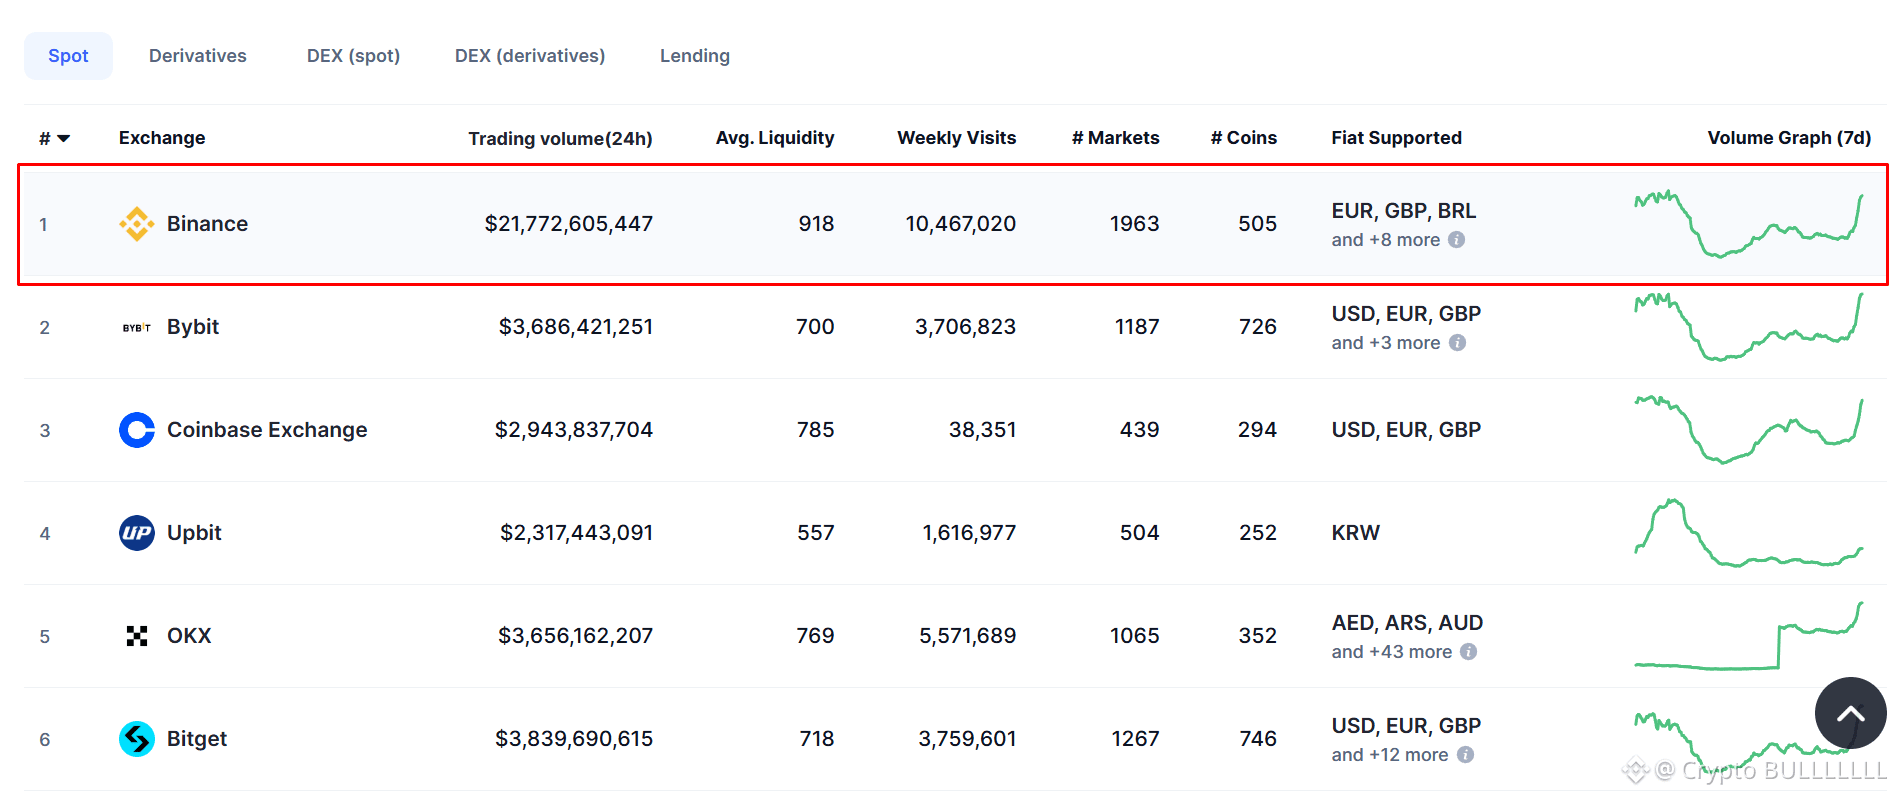Click the Binance logo icon
Viewport: 1895px width, 795px height.
click(x=137, y=224)
